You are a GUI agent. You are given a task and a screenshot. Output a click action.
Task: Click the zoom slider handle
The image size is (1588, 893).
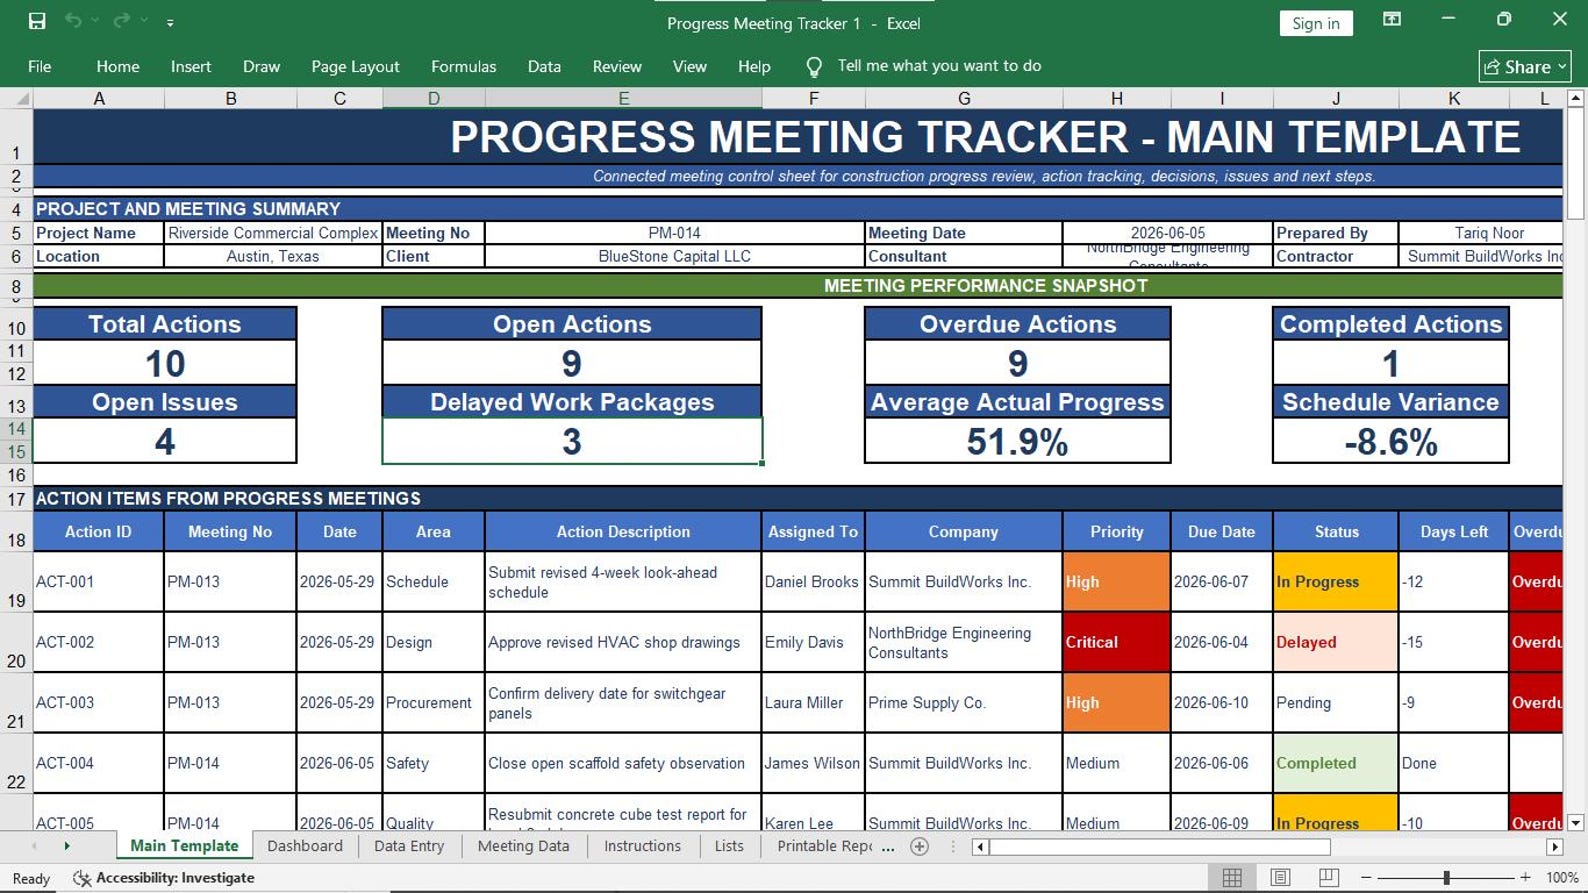(1446, 877)
